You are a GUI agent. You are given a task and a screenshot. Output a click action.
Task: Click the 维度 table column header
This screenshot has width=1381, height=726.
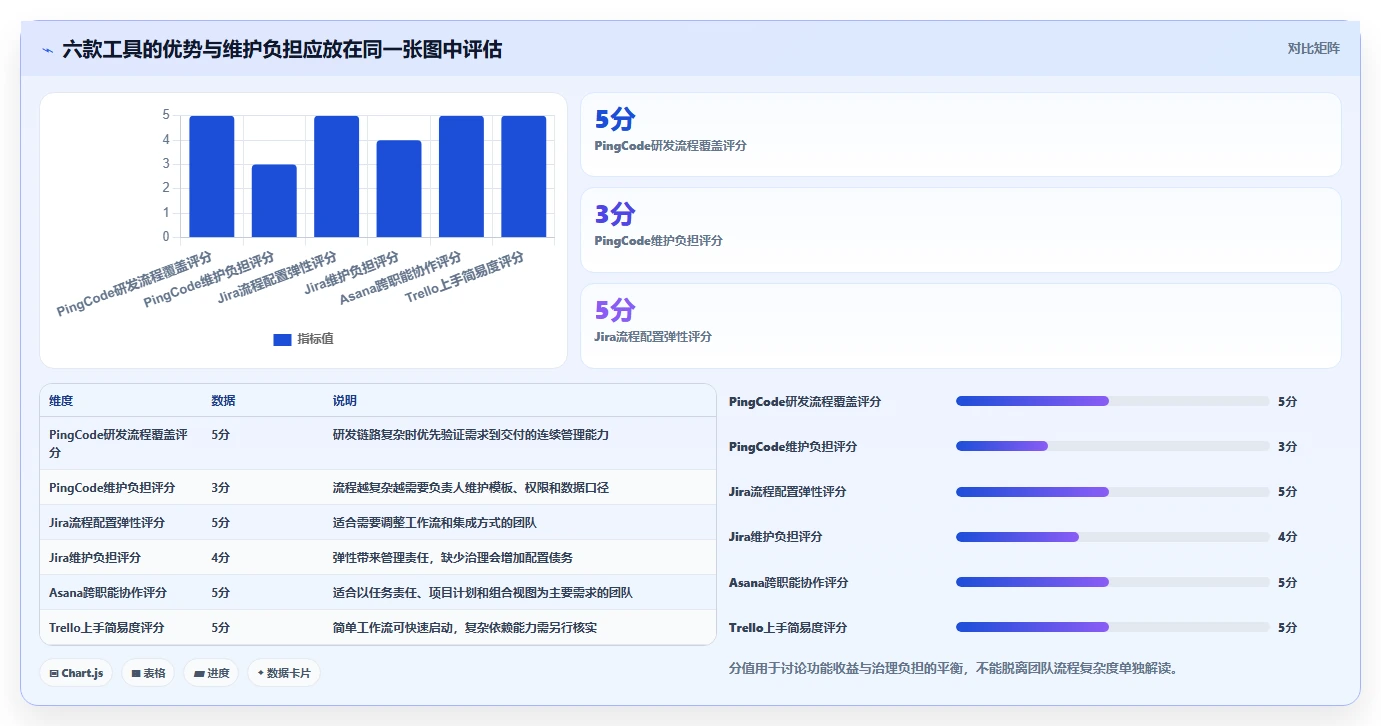click(x=61, y=401)
